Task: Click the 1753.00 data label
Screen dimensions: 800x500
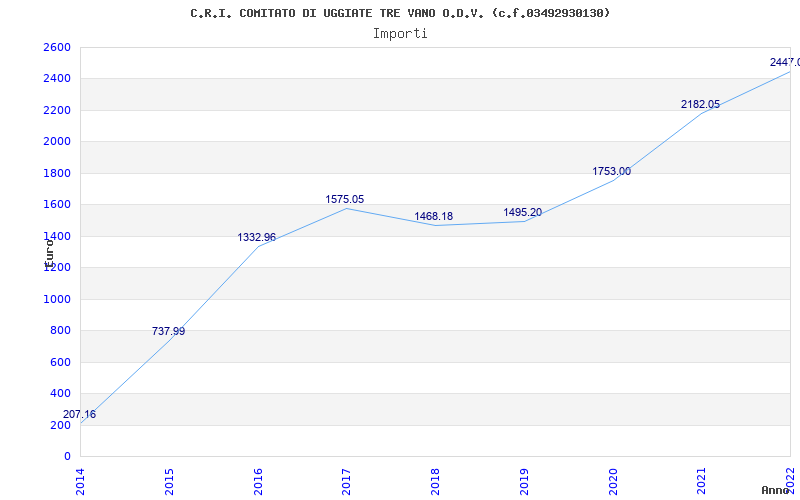Action: [611, 171]
